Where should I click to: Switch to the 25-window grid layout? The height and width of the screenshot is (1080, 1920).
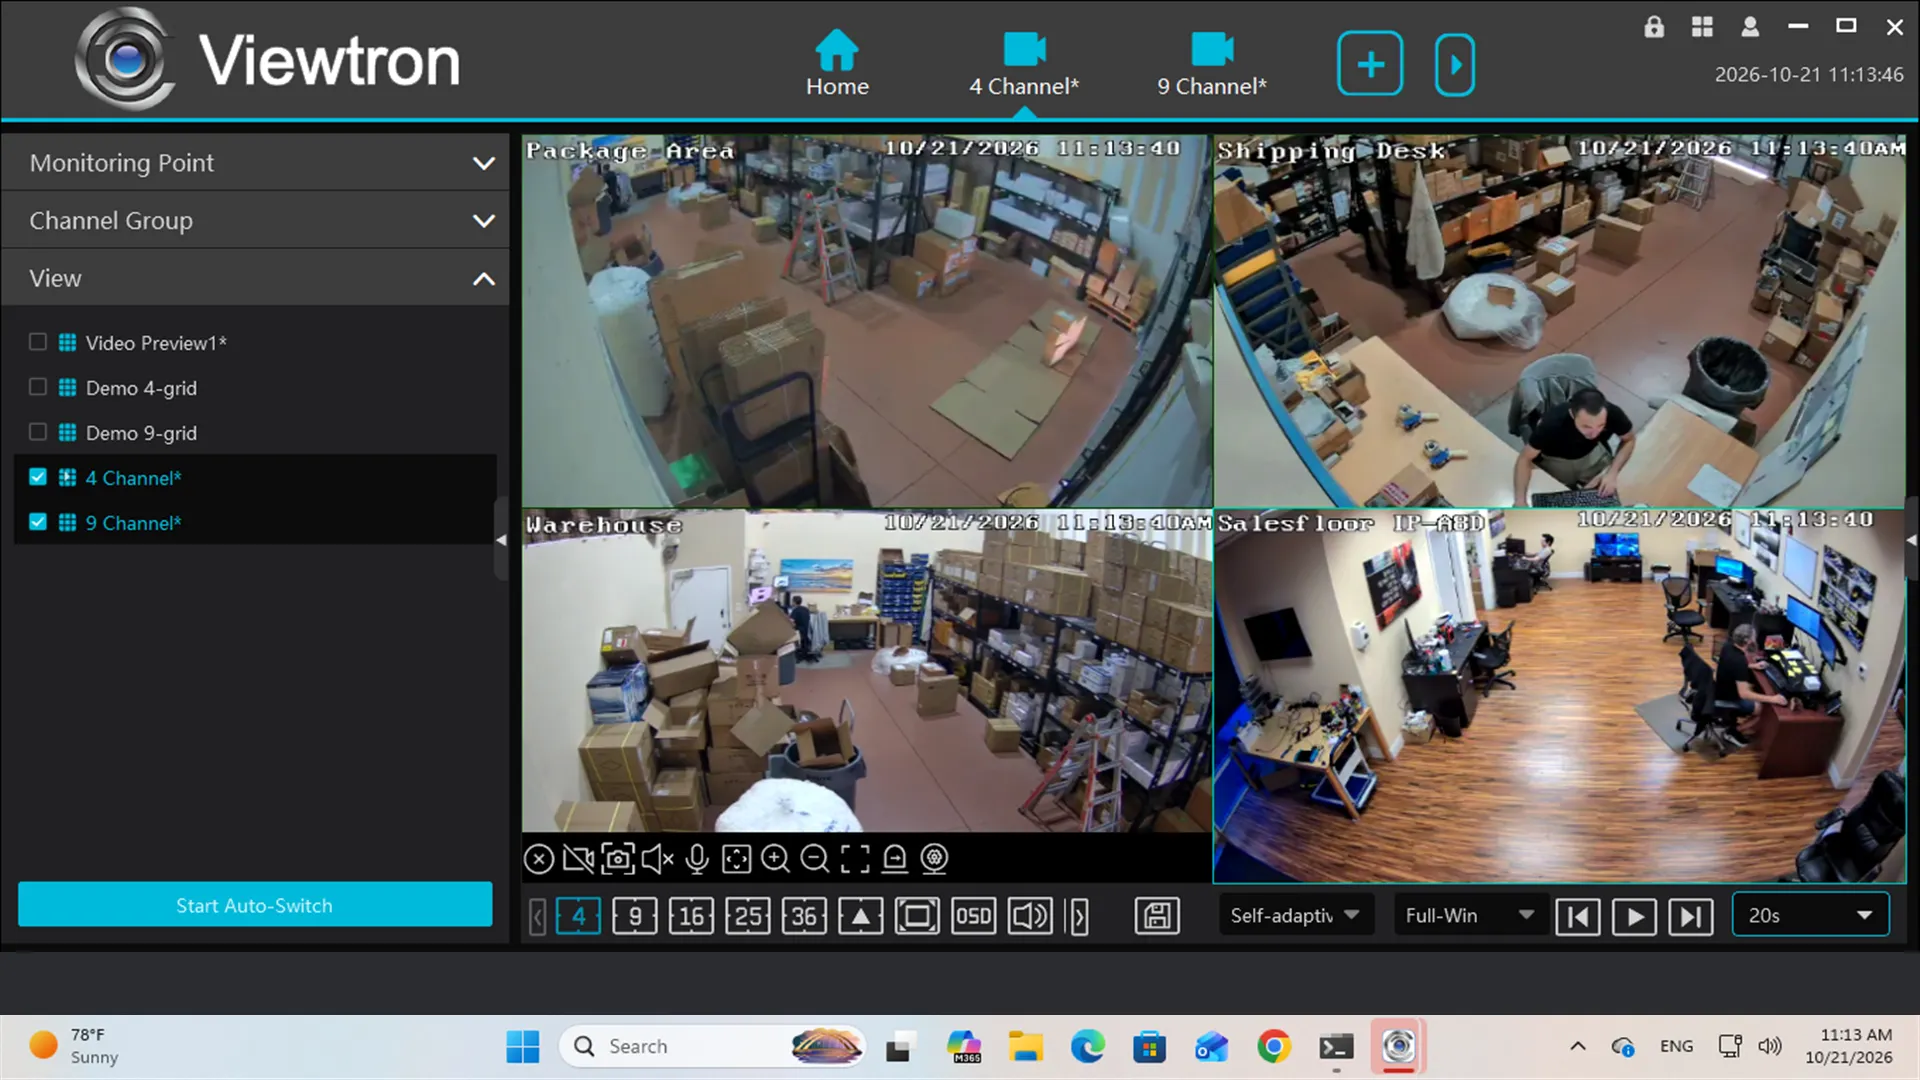(748, 916)
